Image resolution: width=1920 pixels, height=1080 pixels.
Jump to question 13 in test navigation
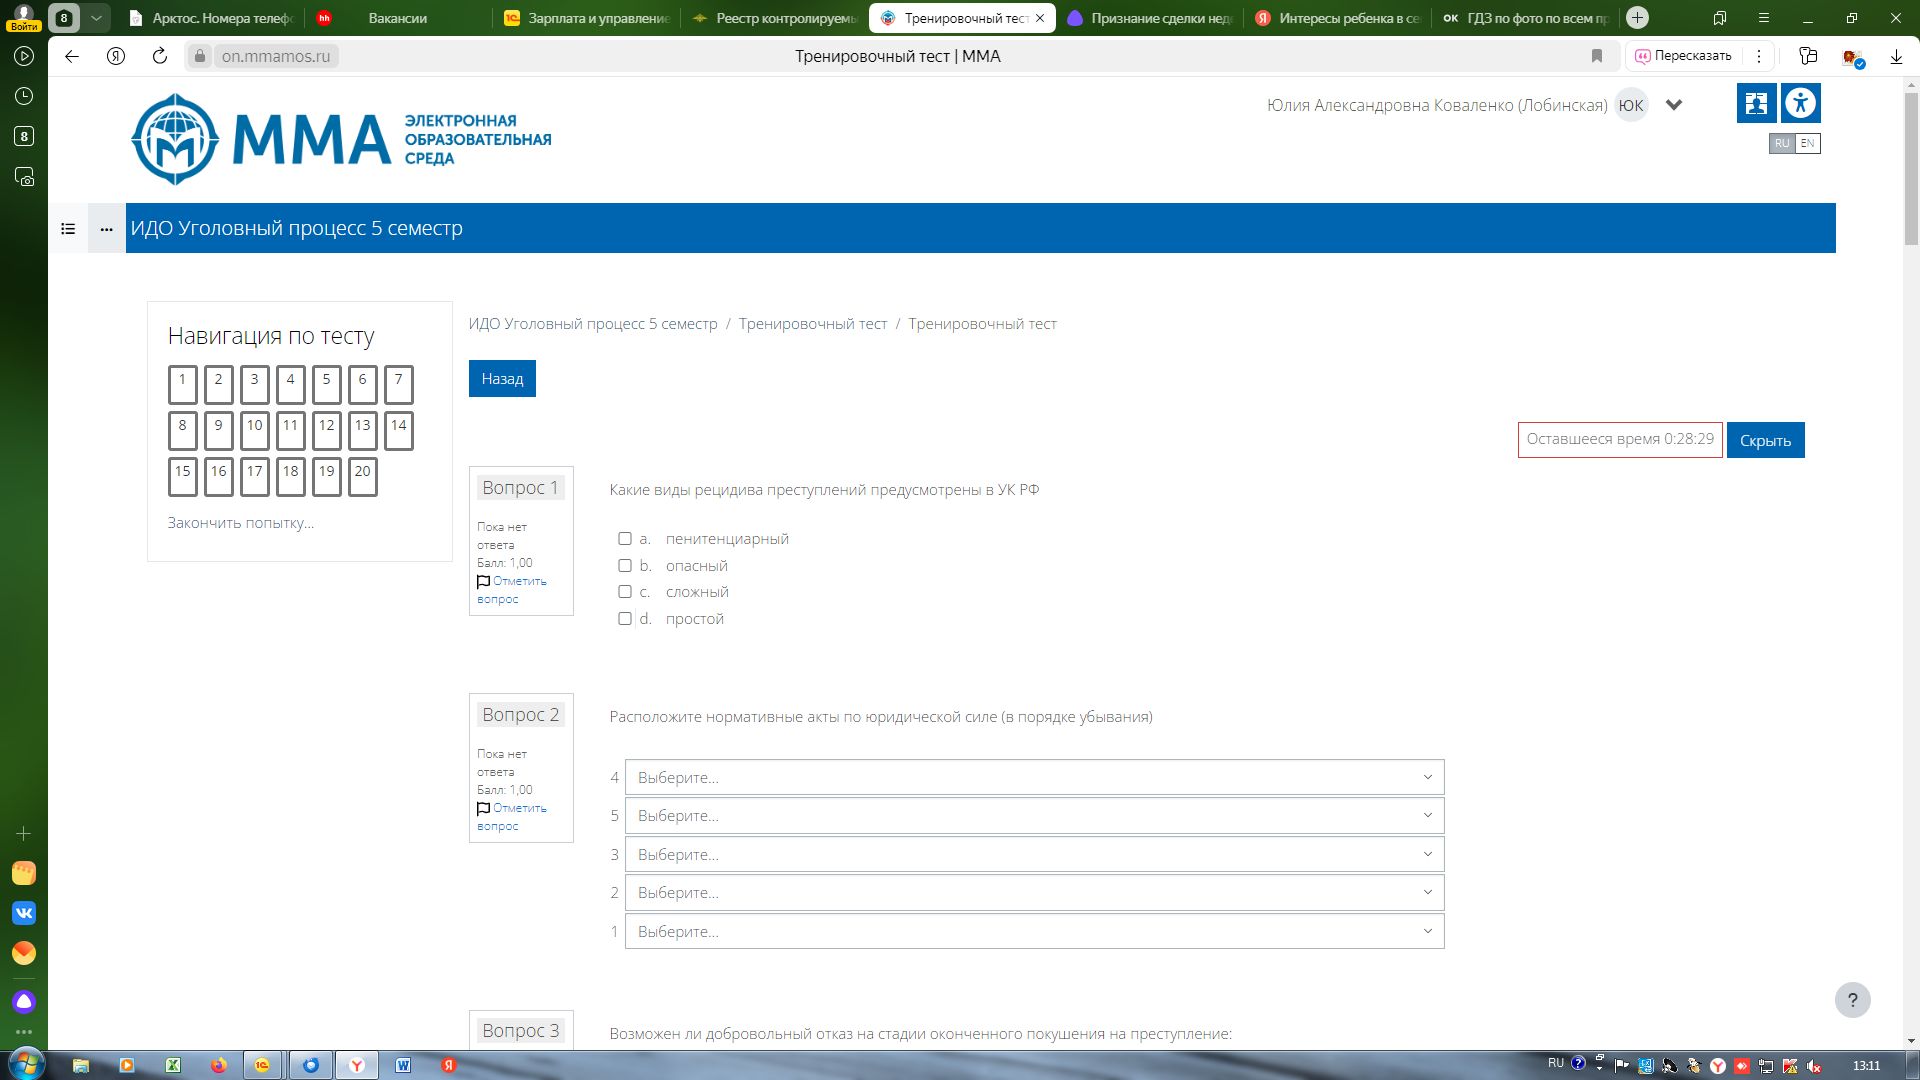[x=363, y=431]
